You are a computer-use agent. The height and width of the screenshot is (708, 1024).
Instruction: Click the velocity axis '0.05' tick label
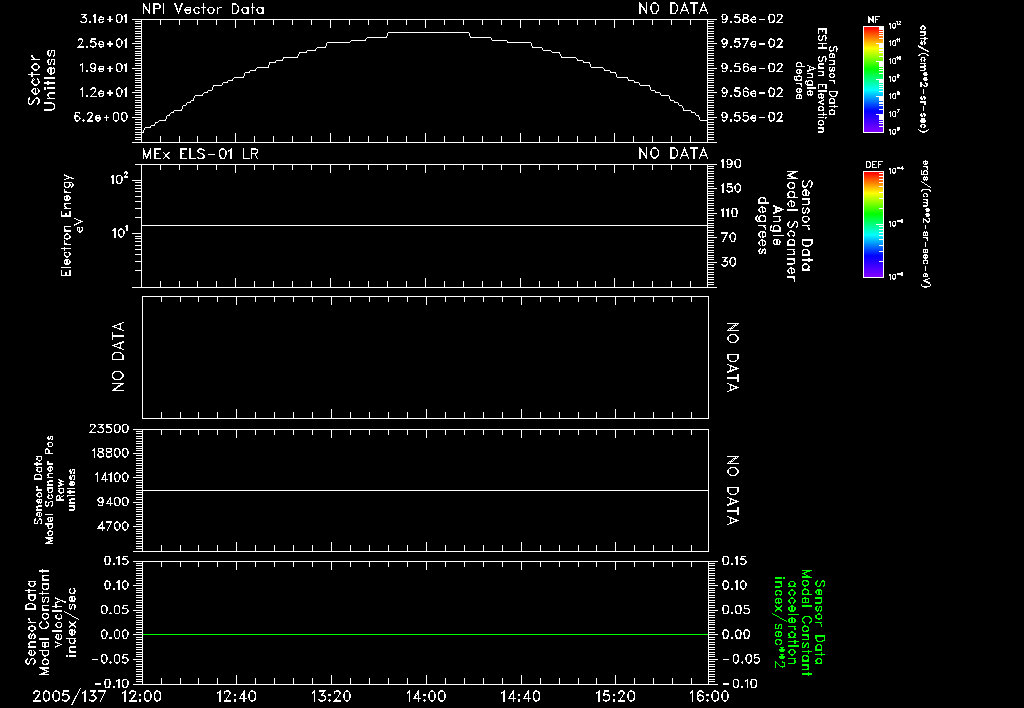point(117,610)
